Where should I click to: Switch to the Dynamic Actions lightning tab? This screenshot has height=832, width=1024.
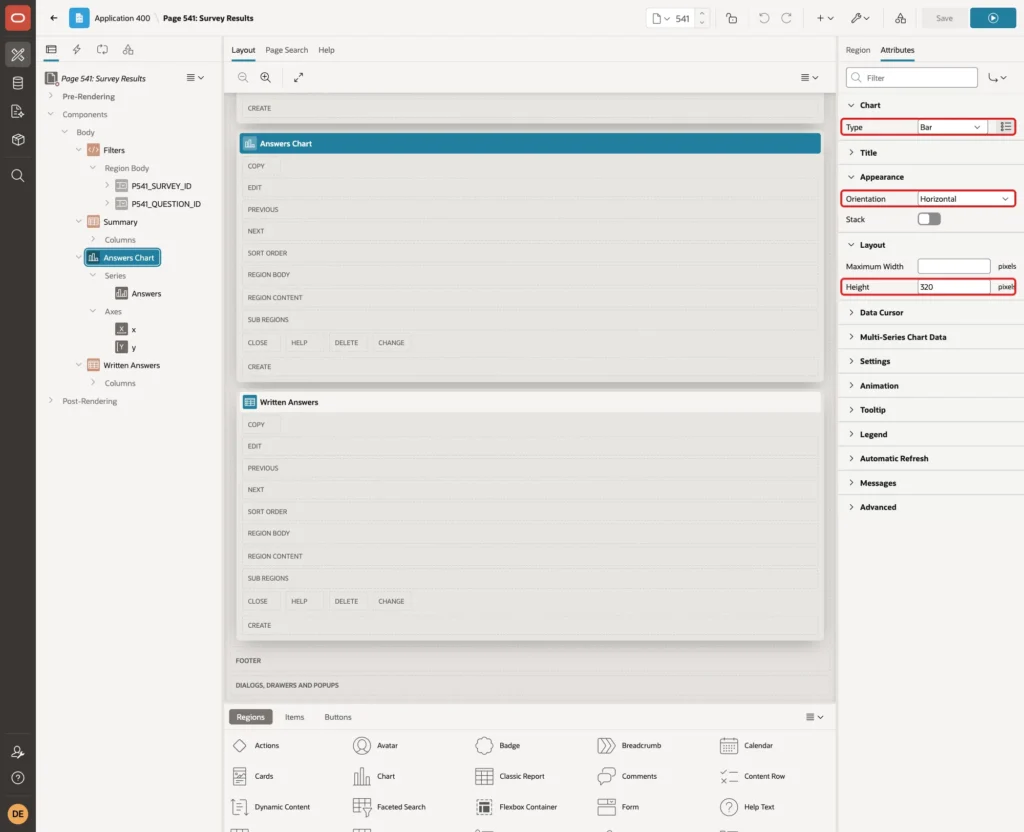click(76, 50)
